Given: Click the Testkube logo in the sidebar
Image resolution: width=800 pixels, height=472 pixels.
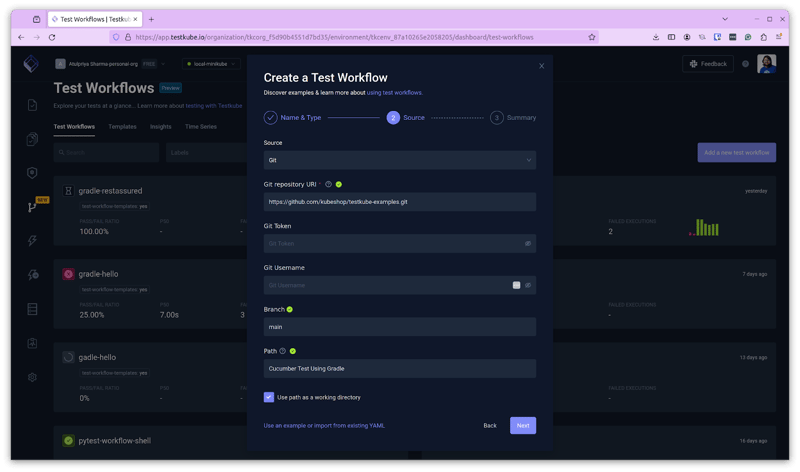Looking at the screenshot, I should pyautogui.click(x=31, y=64).
